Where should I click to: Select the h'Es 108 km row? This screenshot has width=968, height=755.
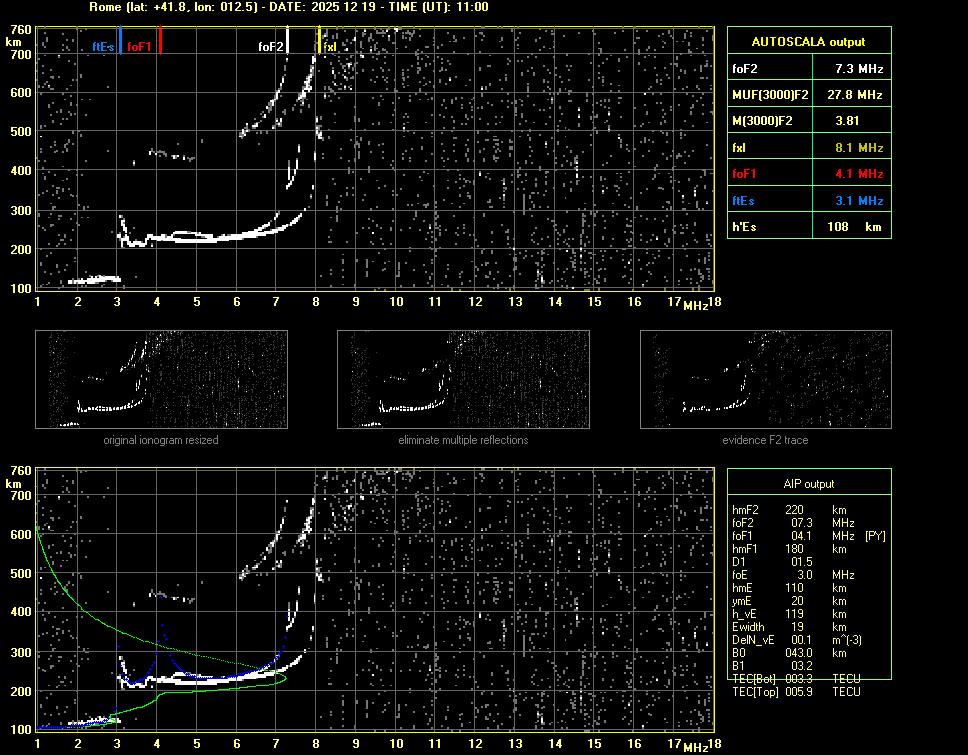(x=808, y=227)
